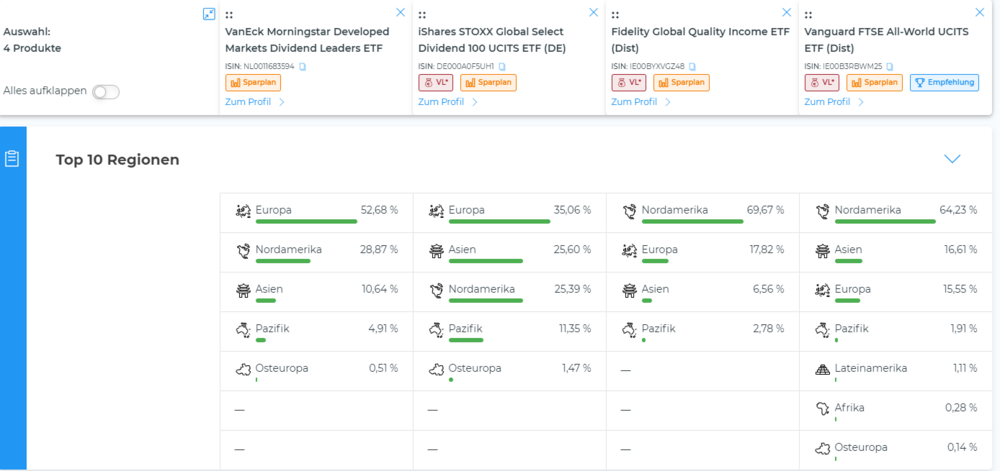Click drag handle of Fidelity Global Quality column
The image size is (1000, 471).
click(x=615, y=15)
